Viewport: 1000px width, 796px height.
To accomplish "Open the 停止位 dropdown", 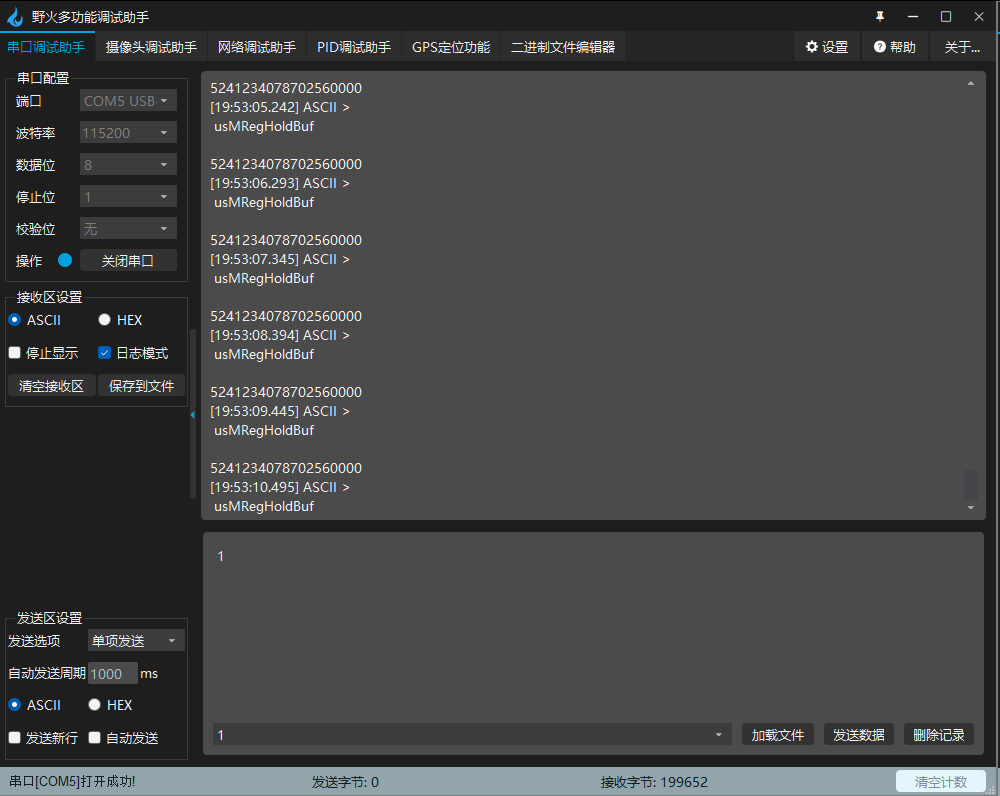I will pyautogui.click(x=128, y=196).
